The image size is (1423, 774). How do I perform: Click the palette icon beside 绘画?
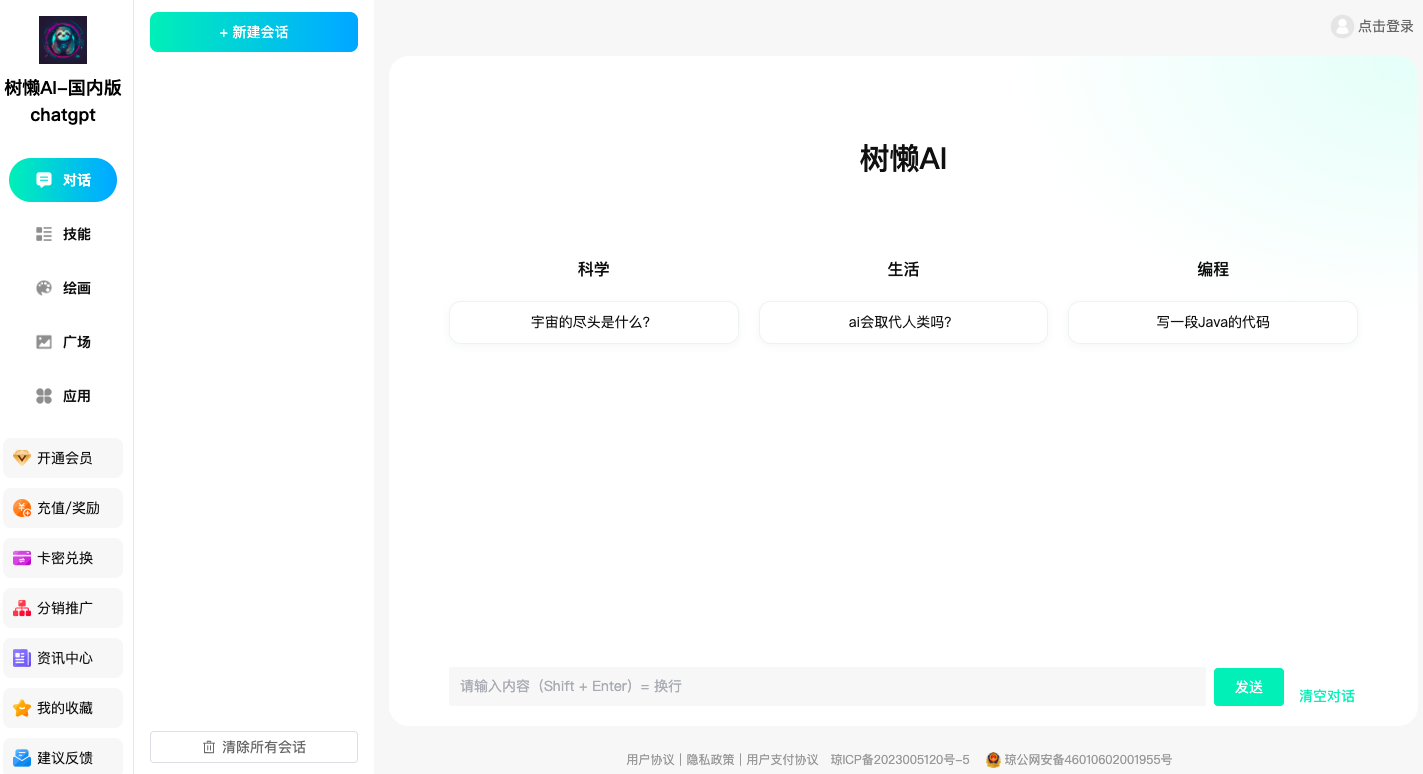tap(44, 288)
